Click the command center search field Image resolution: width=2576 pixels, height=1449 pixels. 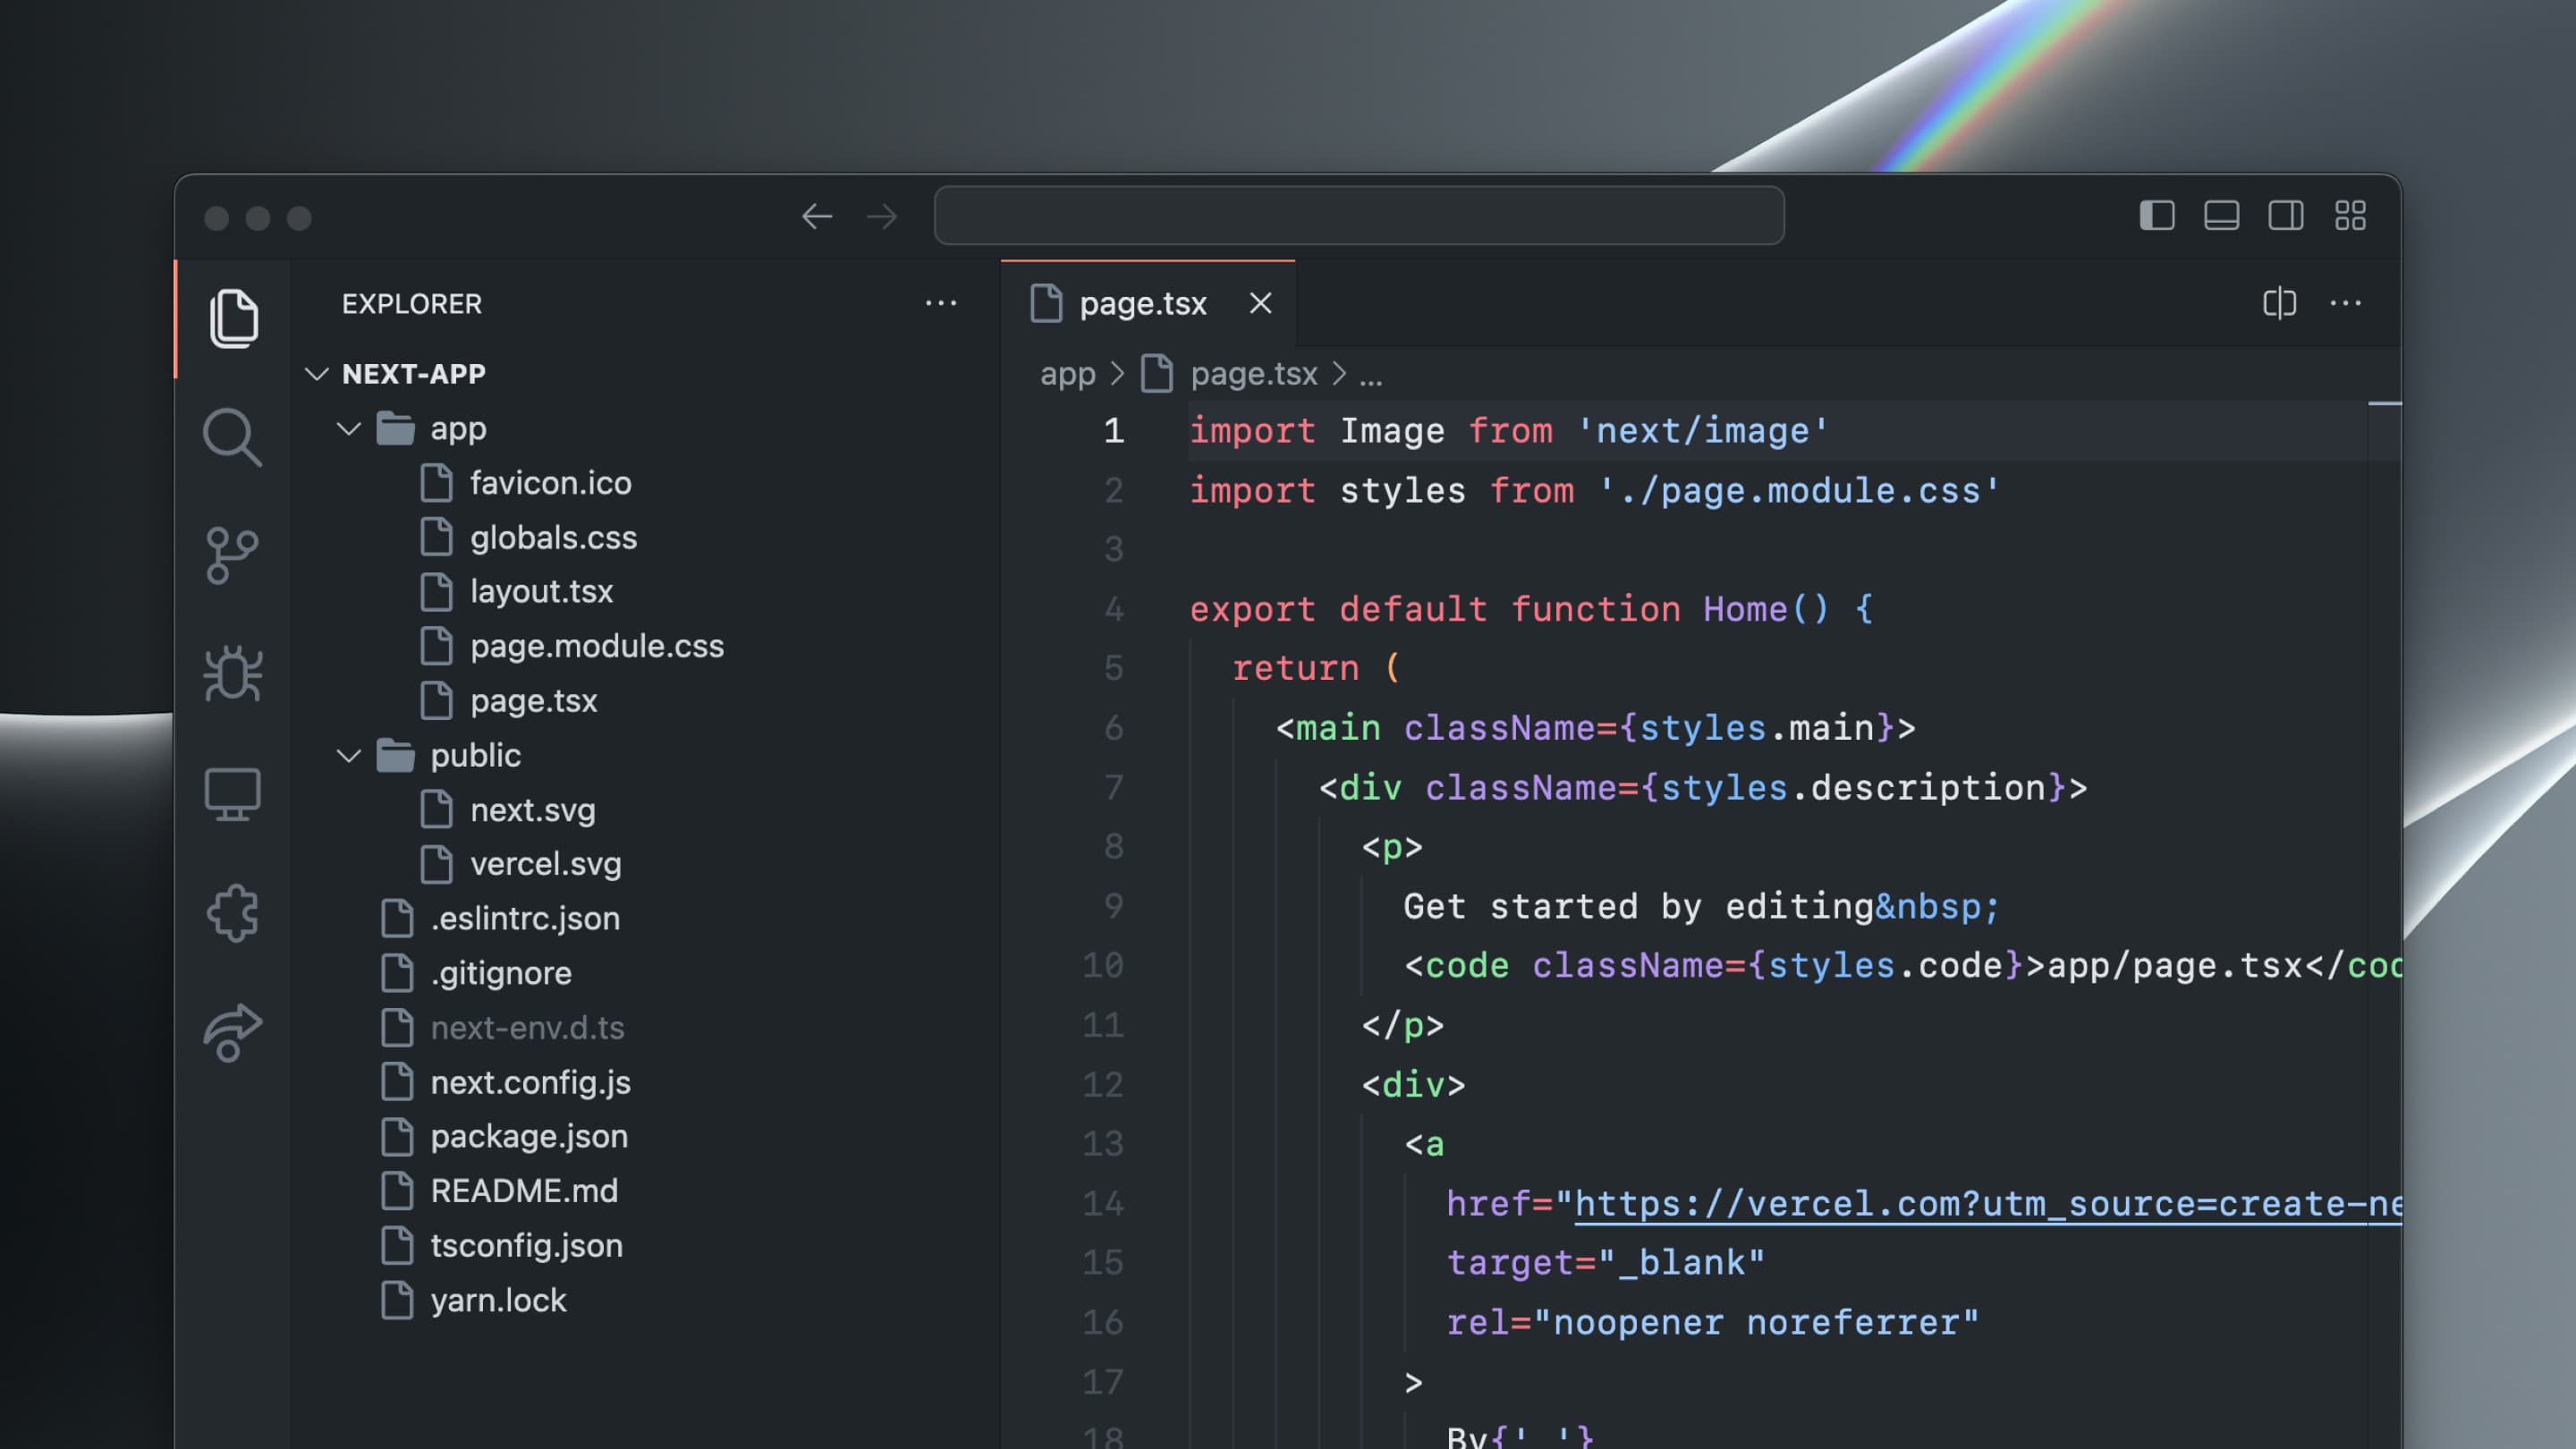(x=1359, y=215)
